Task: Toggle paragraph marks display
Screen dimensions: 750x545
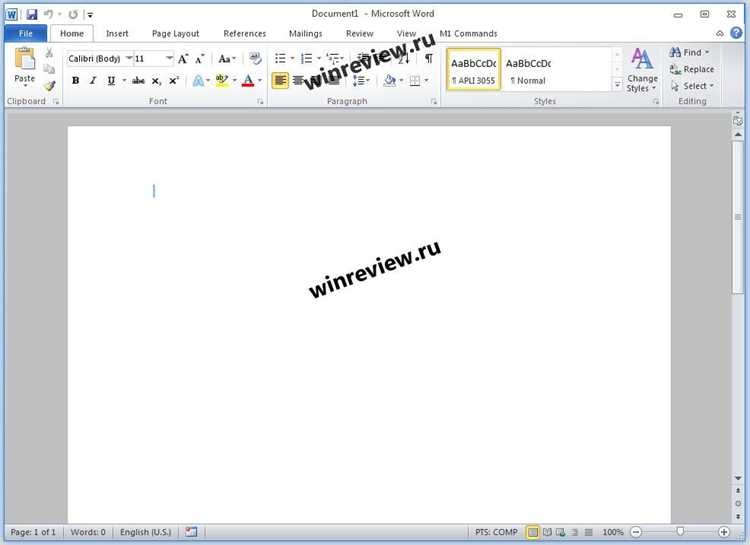Action: coord(429,58)
